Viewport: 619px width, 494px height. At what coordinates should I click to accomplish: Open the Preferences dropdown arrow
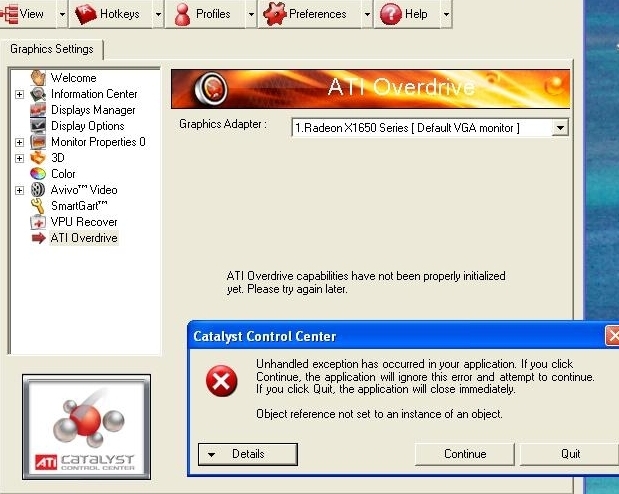click(367, 14)
